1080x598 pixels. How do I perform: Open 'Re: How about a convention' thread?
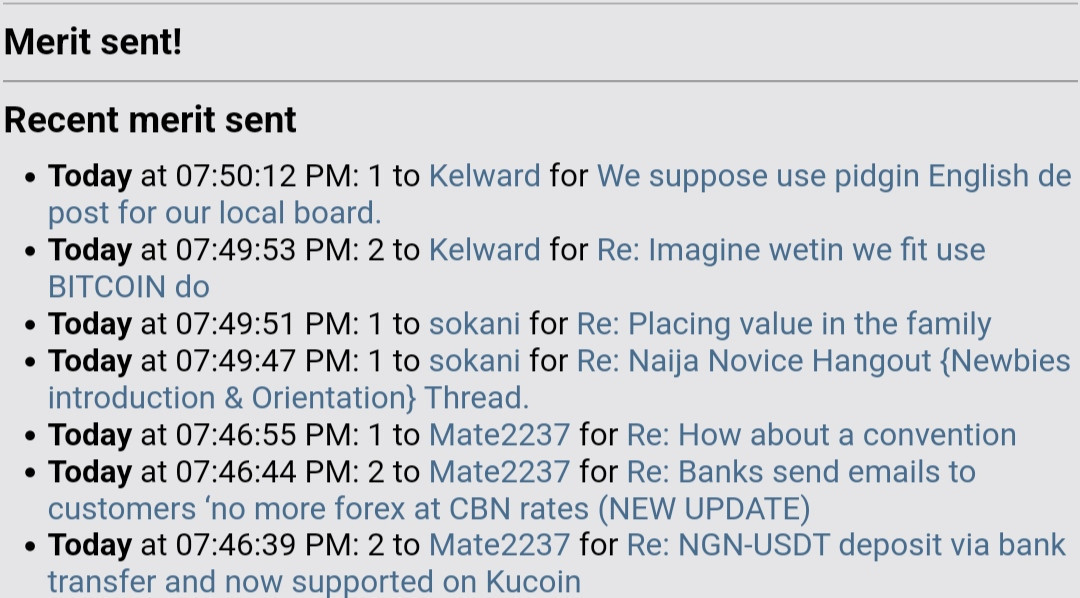click(821, 435)
